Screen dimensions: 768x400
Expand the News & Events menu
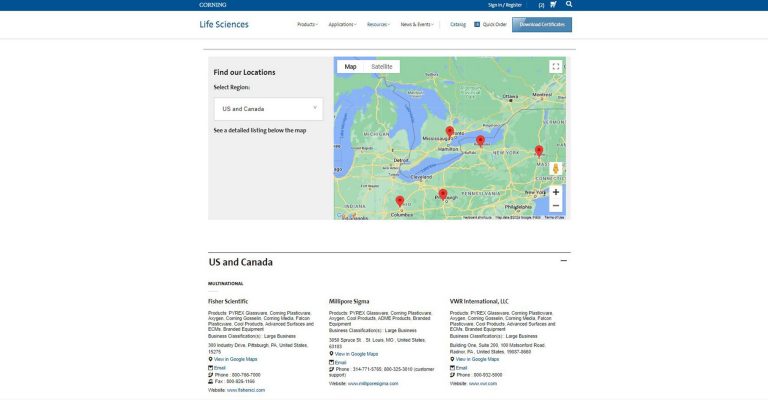417,24
